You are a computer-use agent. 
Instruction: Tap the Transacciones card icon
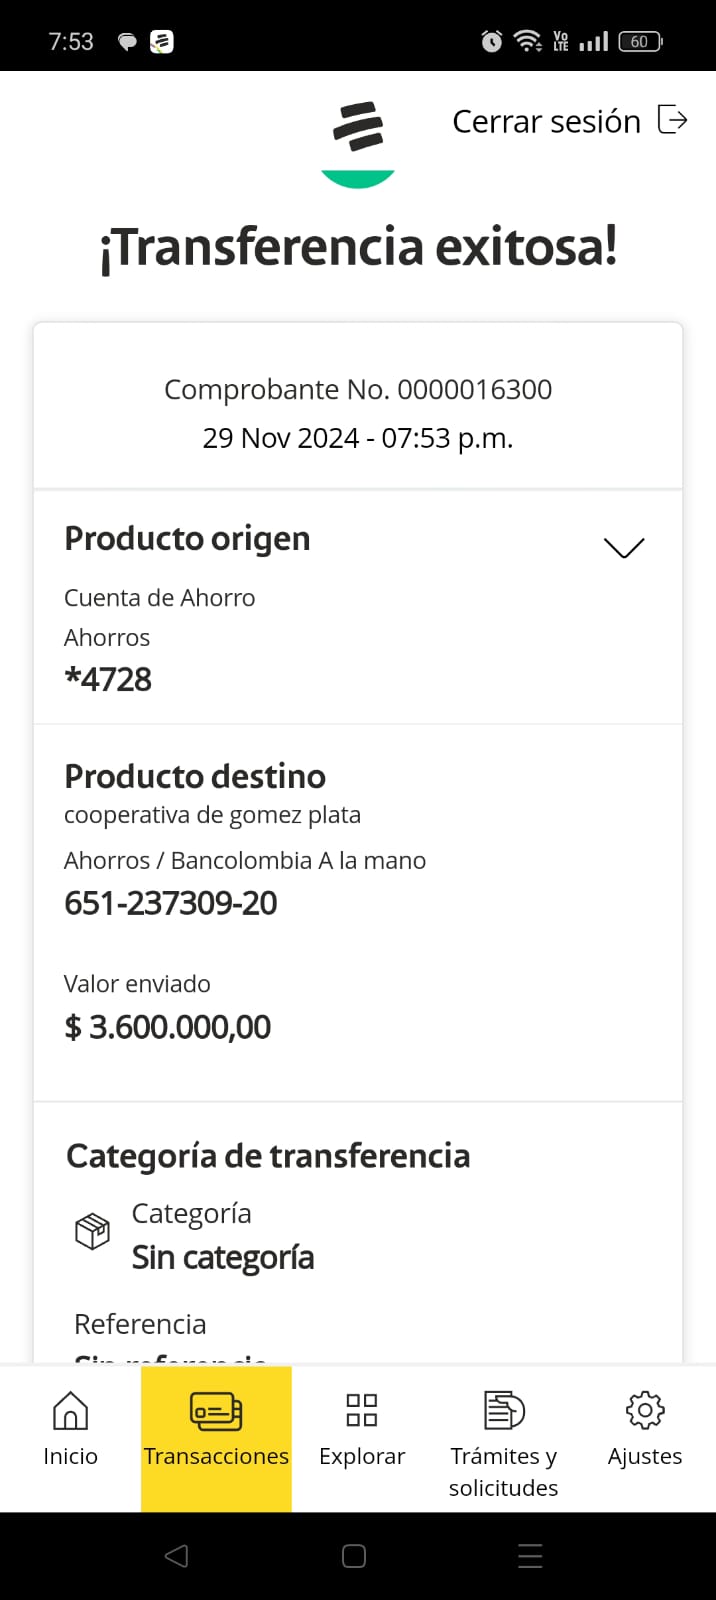[x=216, y=1411]
